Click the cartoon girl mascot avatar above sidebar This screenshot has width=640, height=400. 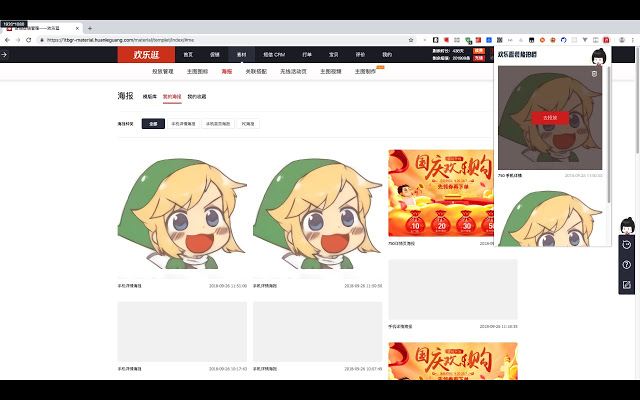tap(627, 225)
